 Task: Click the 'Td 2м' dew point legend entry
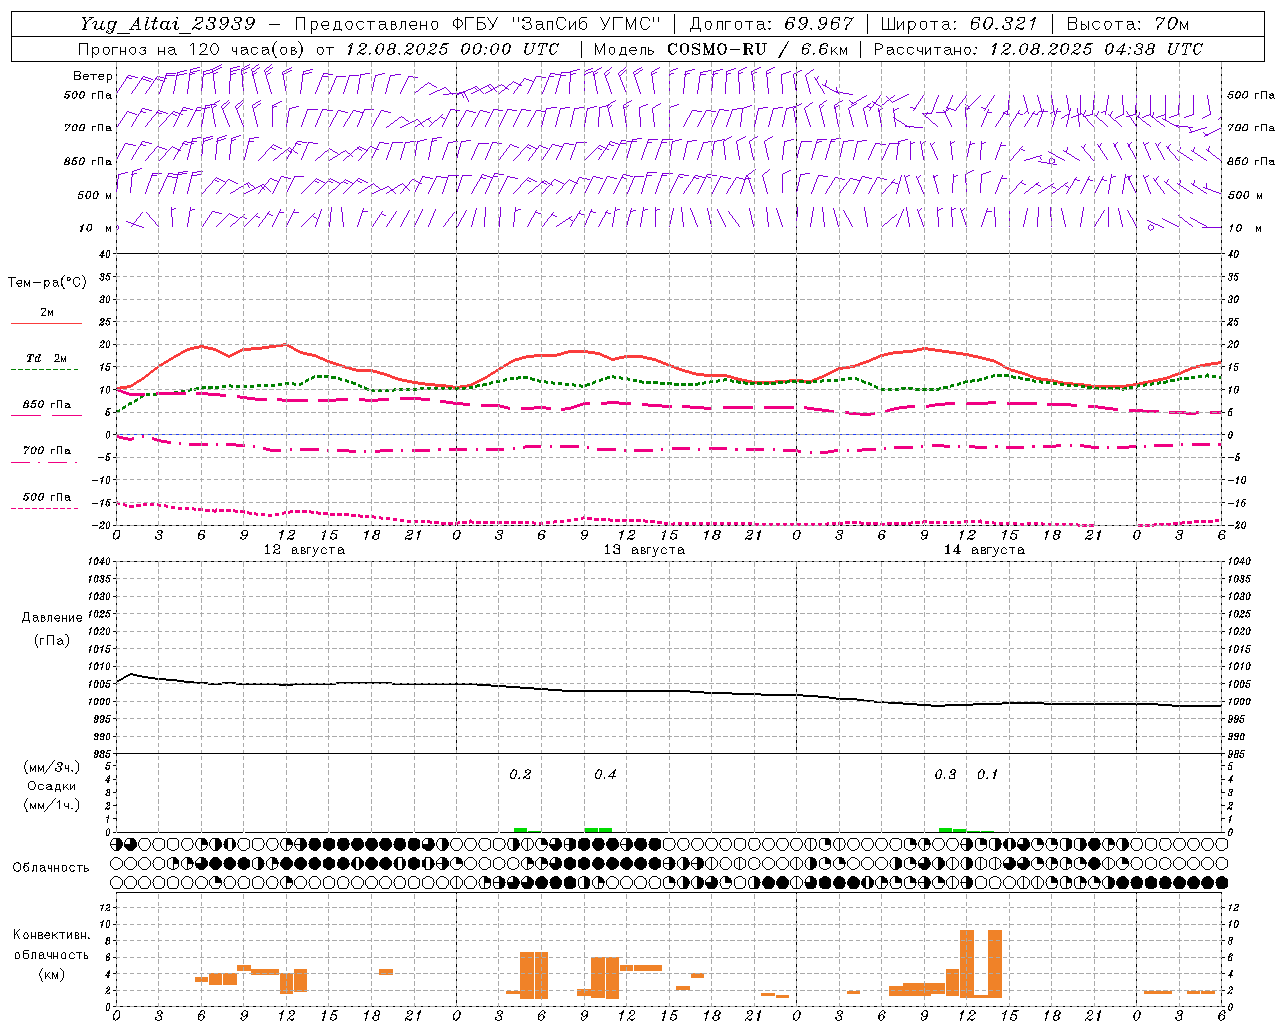[x=47, y=358]
